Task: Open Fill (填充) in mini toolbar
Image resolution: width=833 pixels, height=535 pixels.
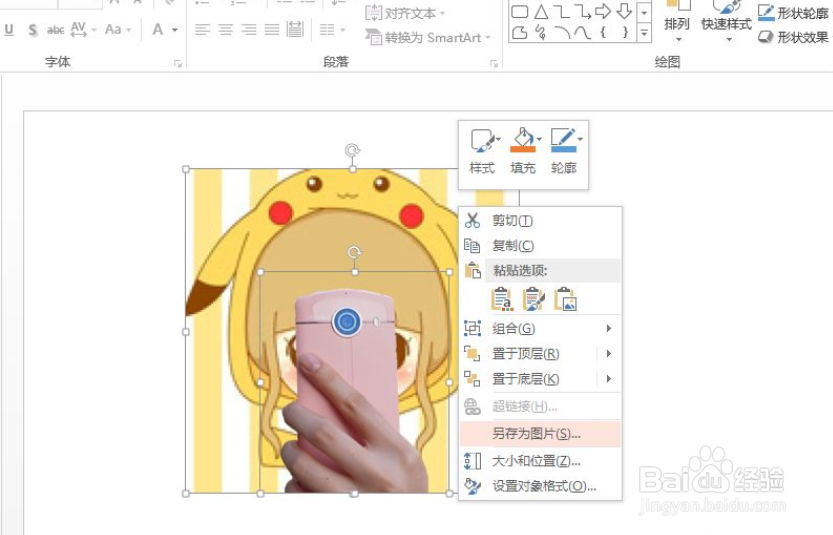Action: tap(523, 151)
